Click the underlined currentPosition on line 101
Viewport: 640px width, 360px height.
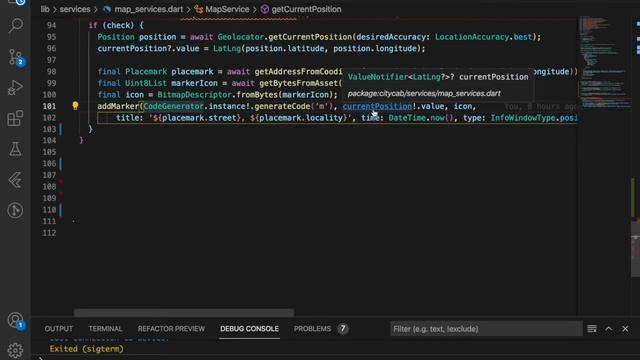coord(377,106)
